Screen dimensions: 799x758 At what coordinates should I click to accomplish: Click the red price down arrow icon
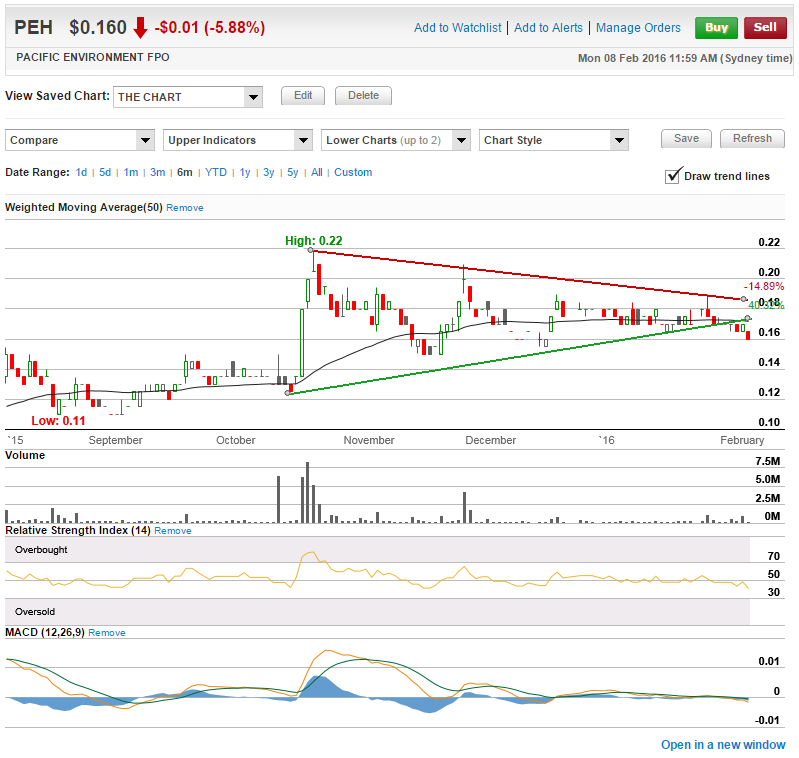[140, 28]
